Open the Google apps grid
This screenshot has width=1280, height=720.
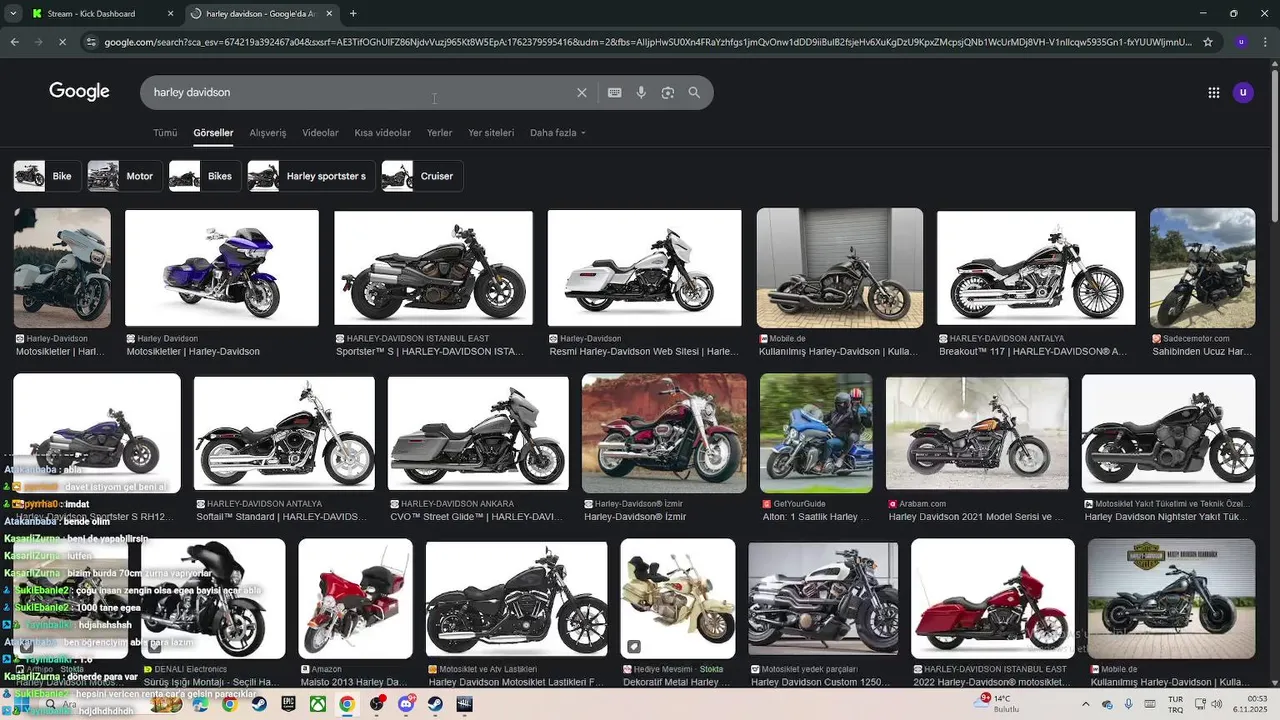(1213, 92)
